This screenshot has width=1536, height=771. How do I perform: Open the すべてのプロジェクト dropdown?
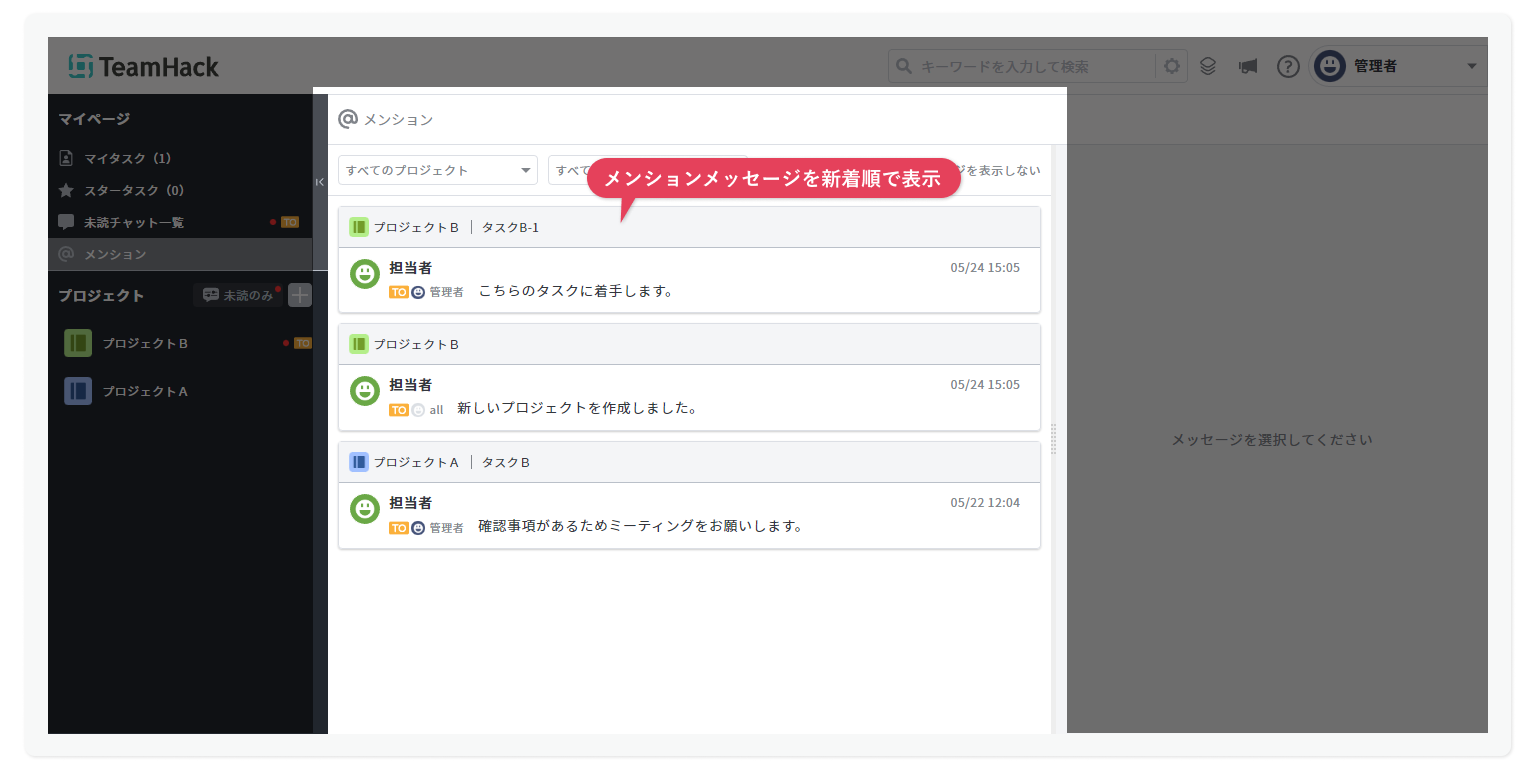[x=437, y=170]
